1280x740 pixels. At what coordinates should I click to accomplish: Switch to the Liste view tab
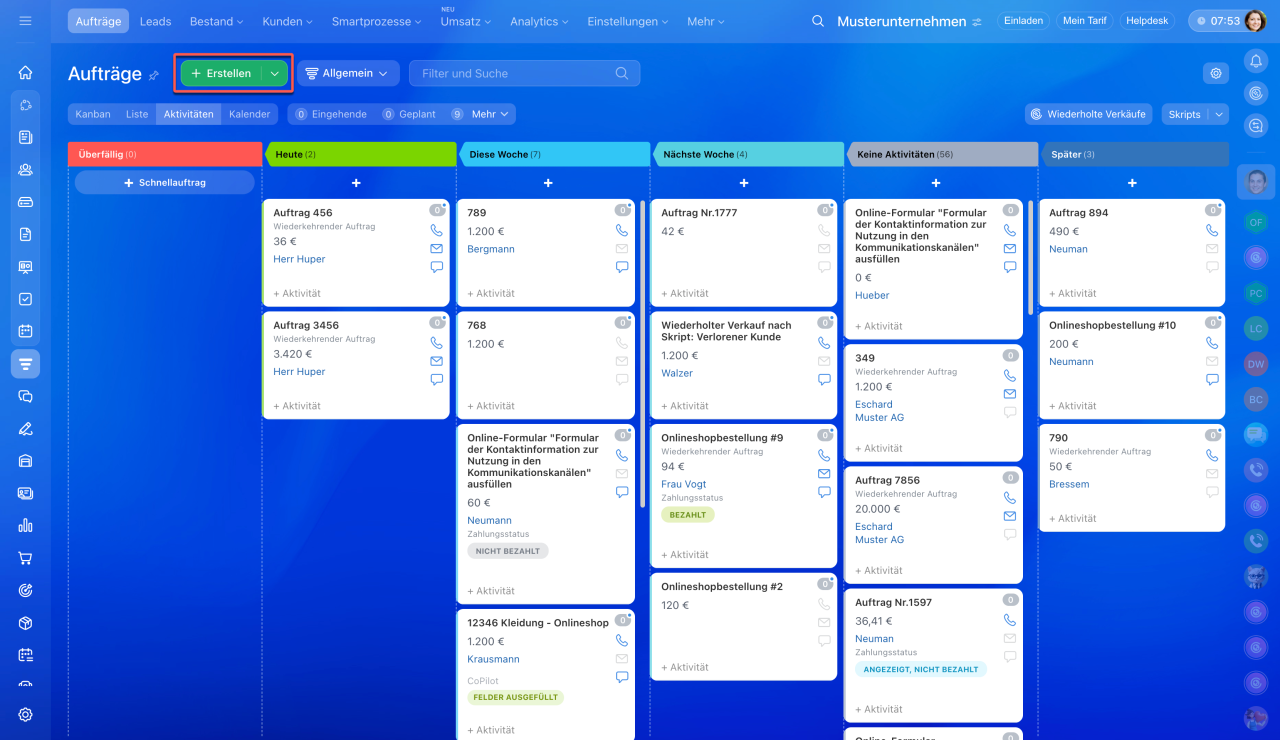(137, 114)
